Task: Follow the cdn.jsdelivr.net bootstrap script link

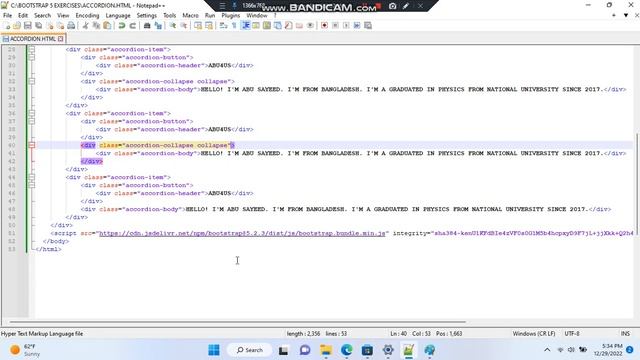Action: pyautogui.click(x=242, y=233)
